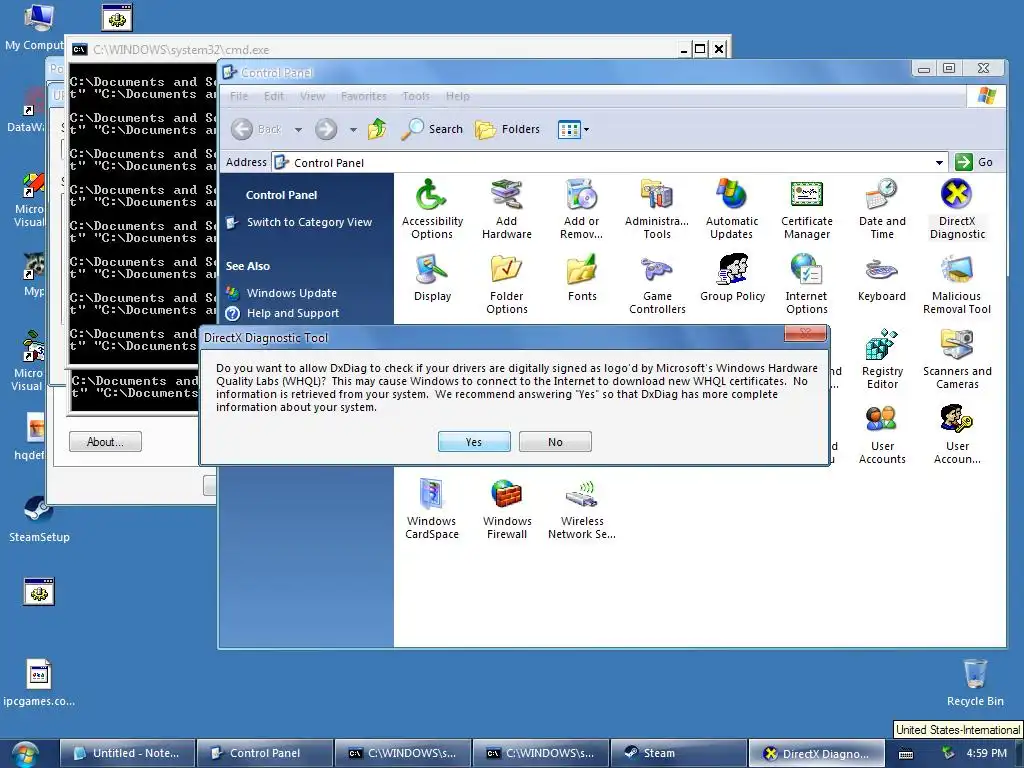Screen dimensions: 1024x768
Task: Open the Edit menu
Action: [x=274, y=96]
